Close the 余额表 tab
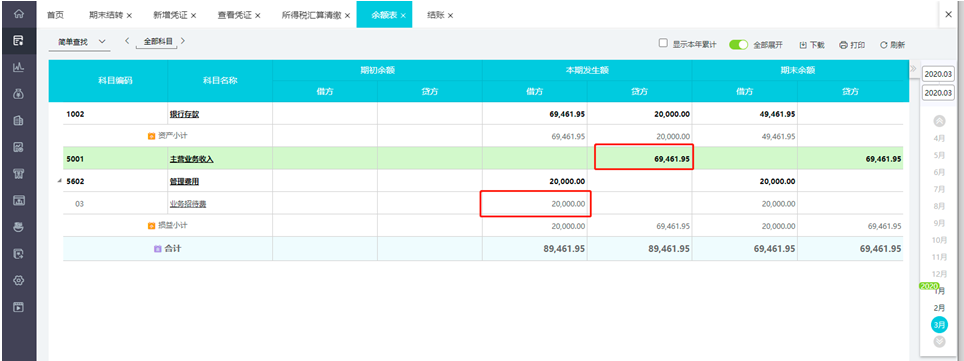 403,15
